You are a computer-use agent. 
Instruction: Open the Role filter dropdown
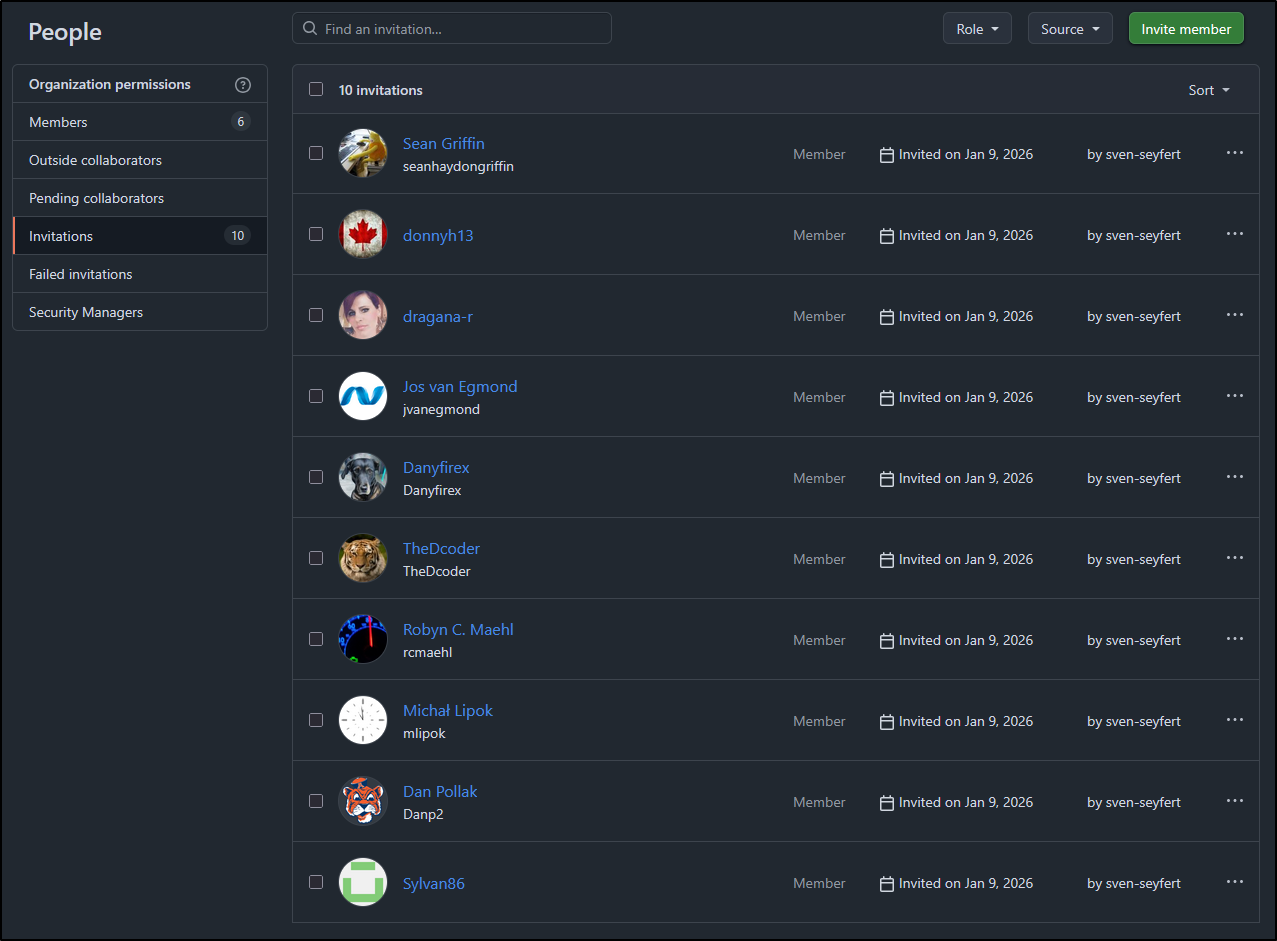[x=977, y=27]
